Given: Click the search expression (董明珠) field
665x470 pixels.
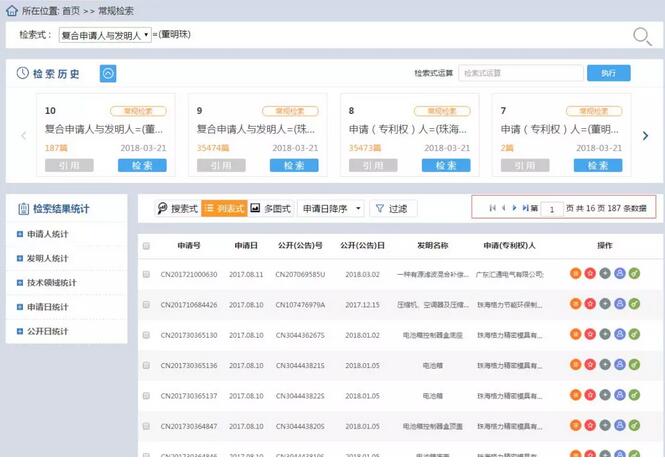Looking at the screenshot, I should pyautogui.click(x=174, y=34).
